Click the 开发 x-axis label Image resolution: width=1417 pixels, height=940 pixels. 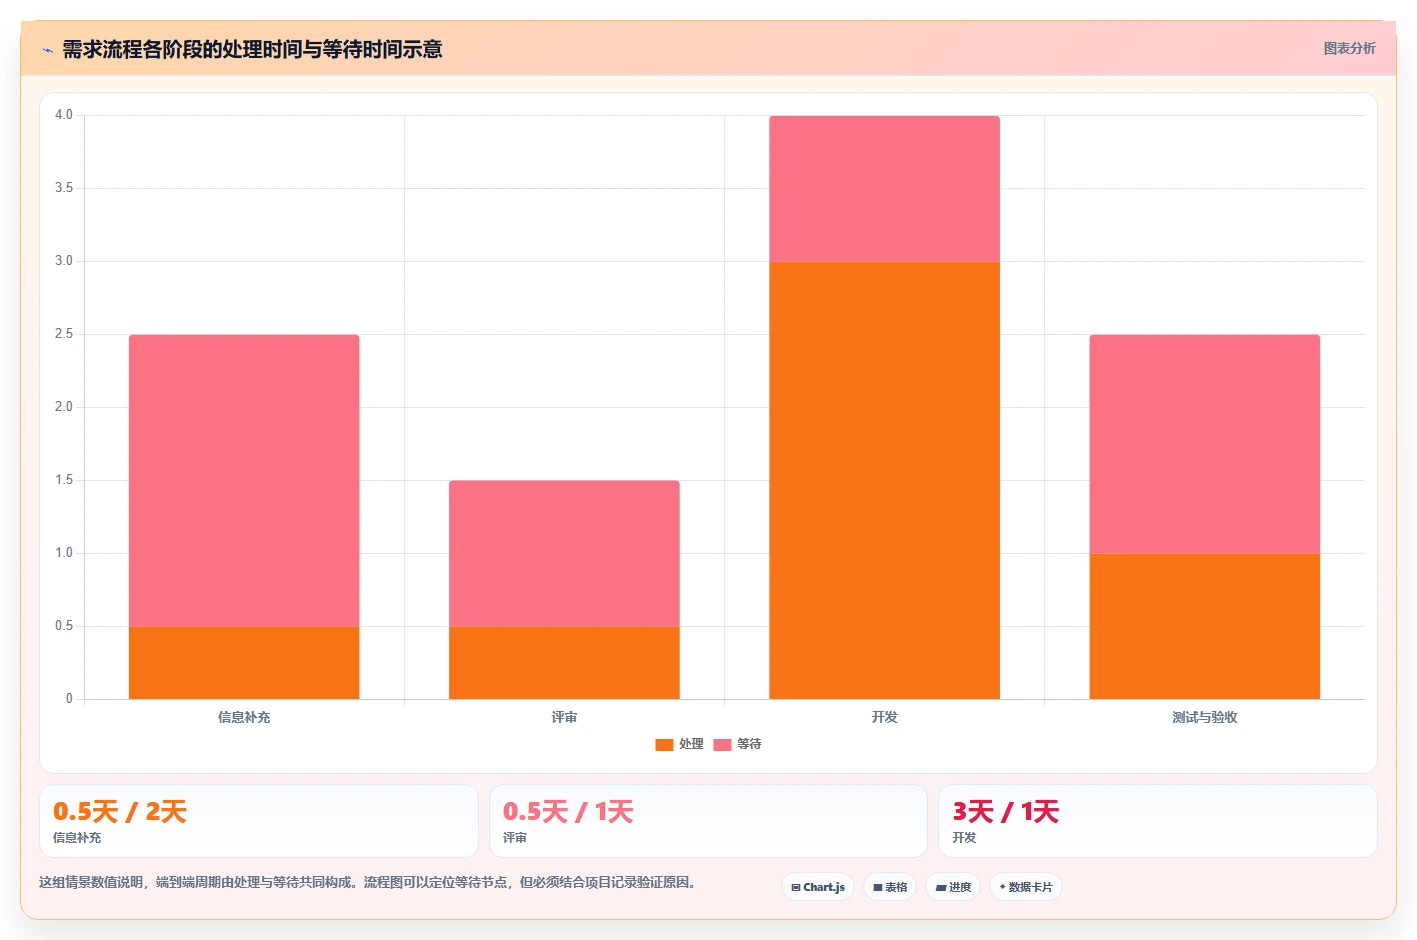point(884,717)
